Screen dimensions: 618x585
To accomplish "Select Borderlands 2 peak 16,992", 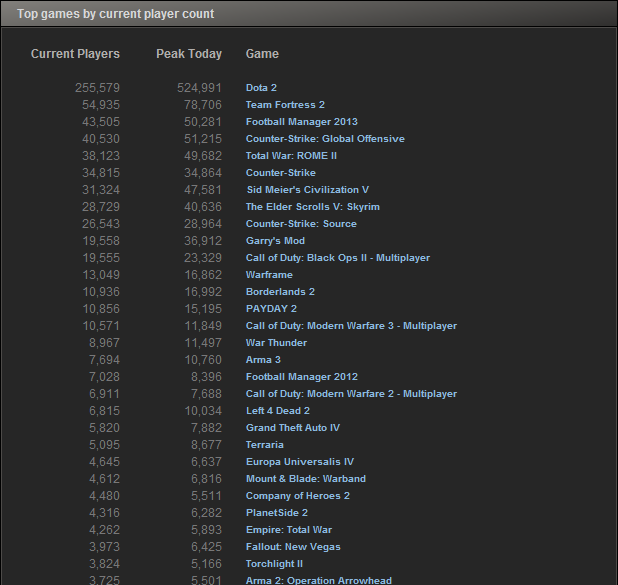I will pyautogui.click(x=203, y=292).
